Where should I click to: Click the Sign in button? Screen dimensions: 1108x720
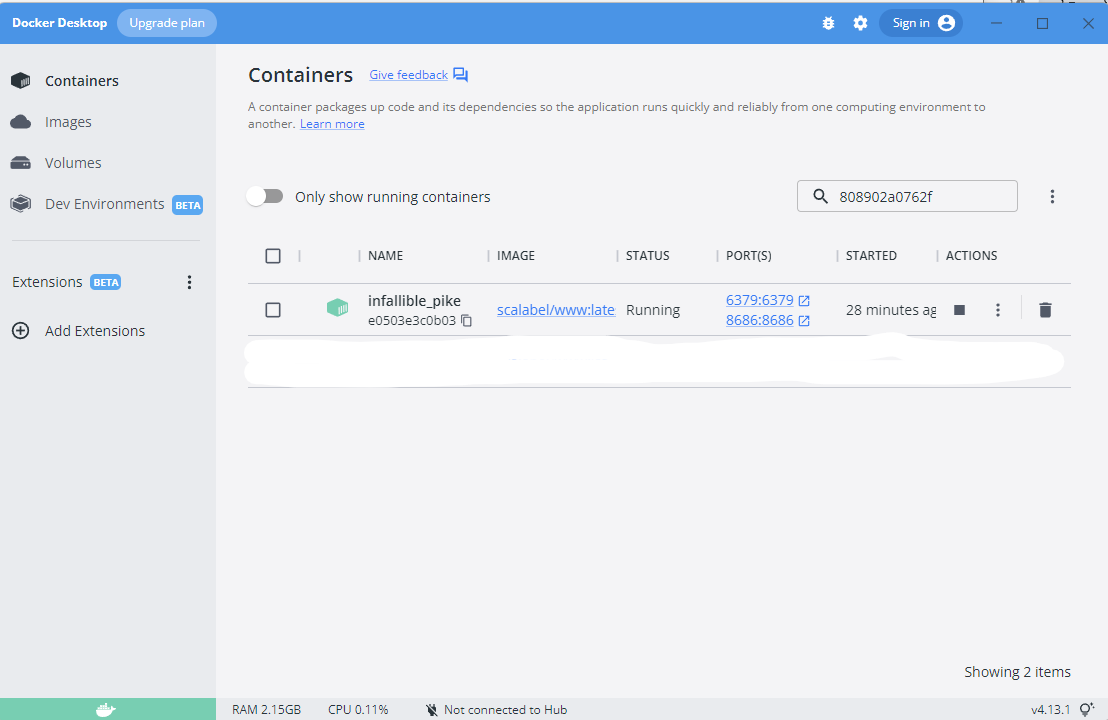(921, 23)
